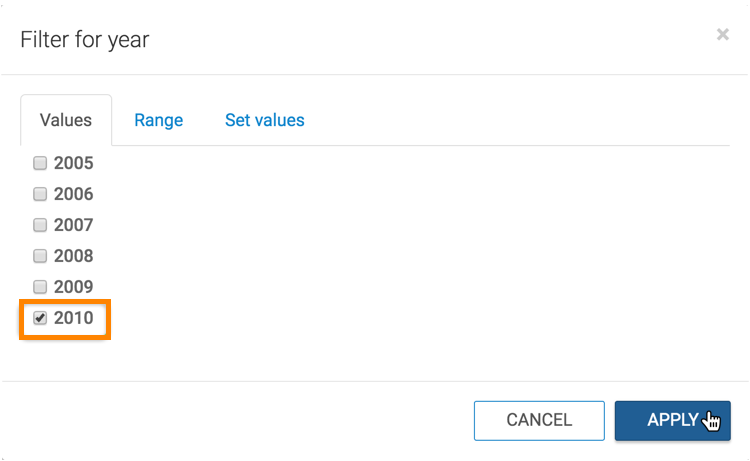Image resolution: width=750 pixels, height=461 pixels.
Task: Click the 2006 year label text
Action: pos(74,194)
